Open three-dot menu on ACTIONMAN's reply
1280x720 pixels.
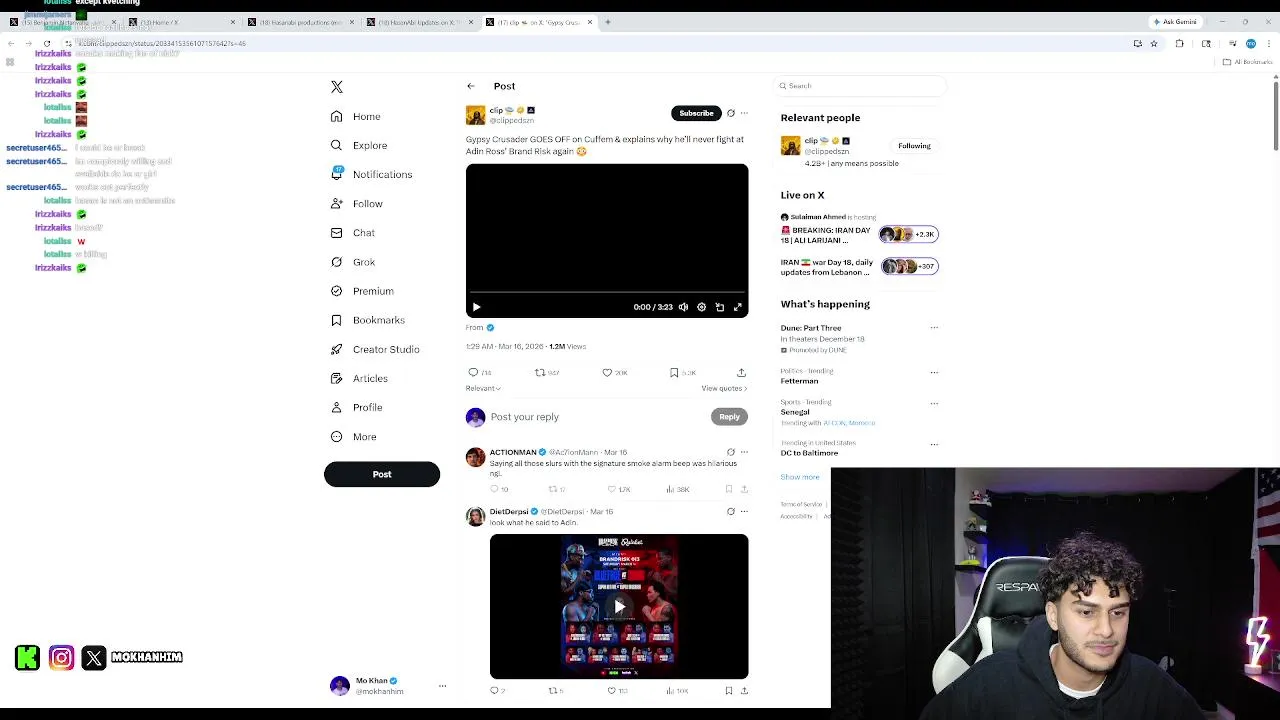(744, 452)
